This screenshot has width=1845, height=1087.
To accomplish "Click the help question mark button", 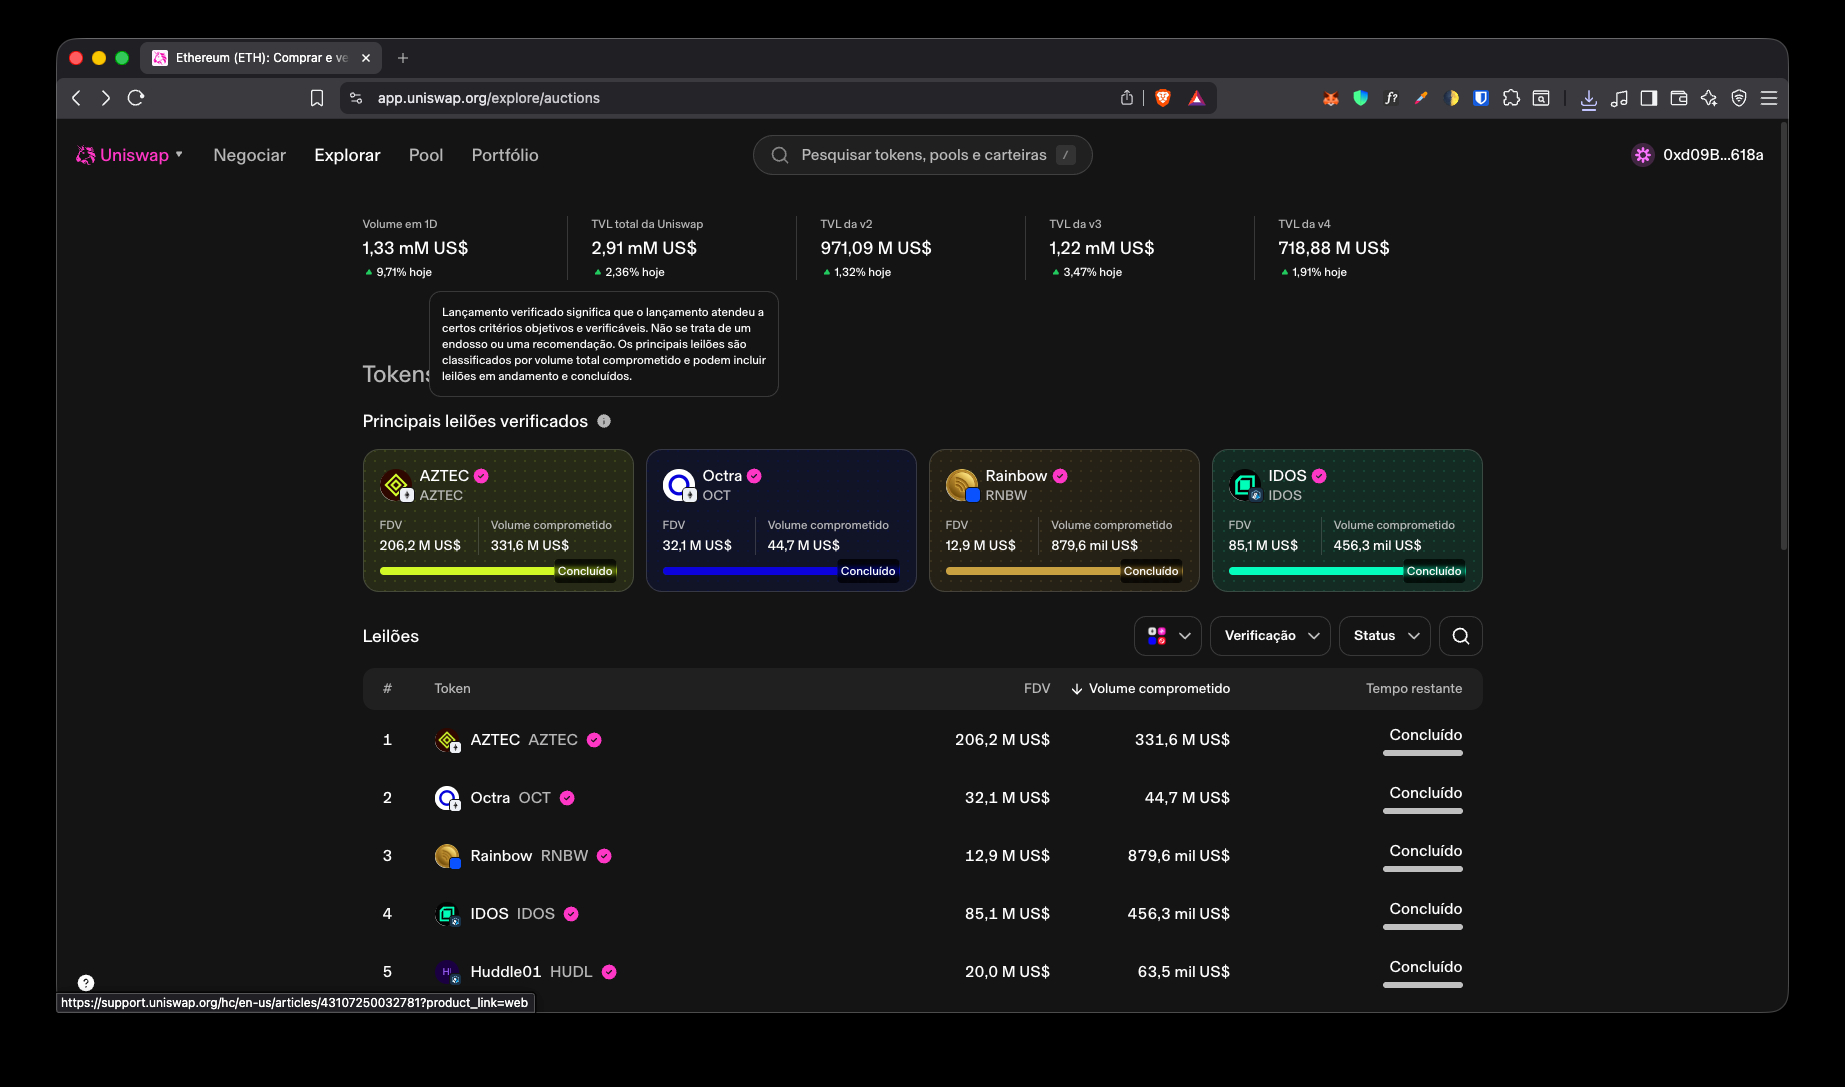I will click(x=86, y=983).
